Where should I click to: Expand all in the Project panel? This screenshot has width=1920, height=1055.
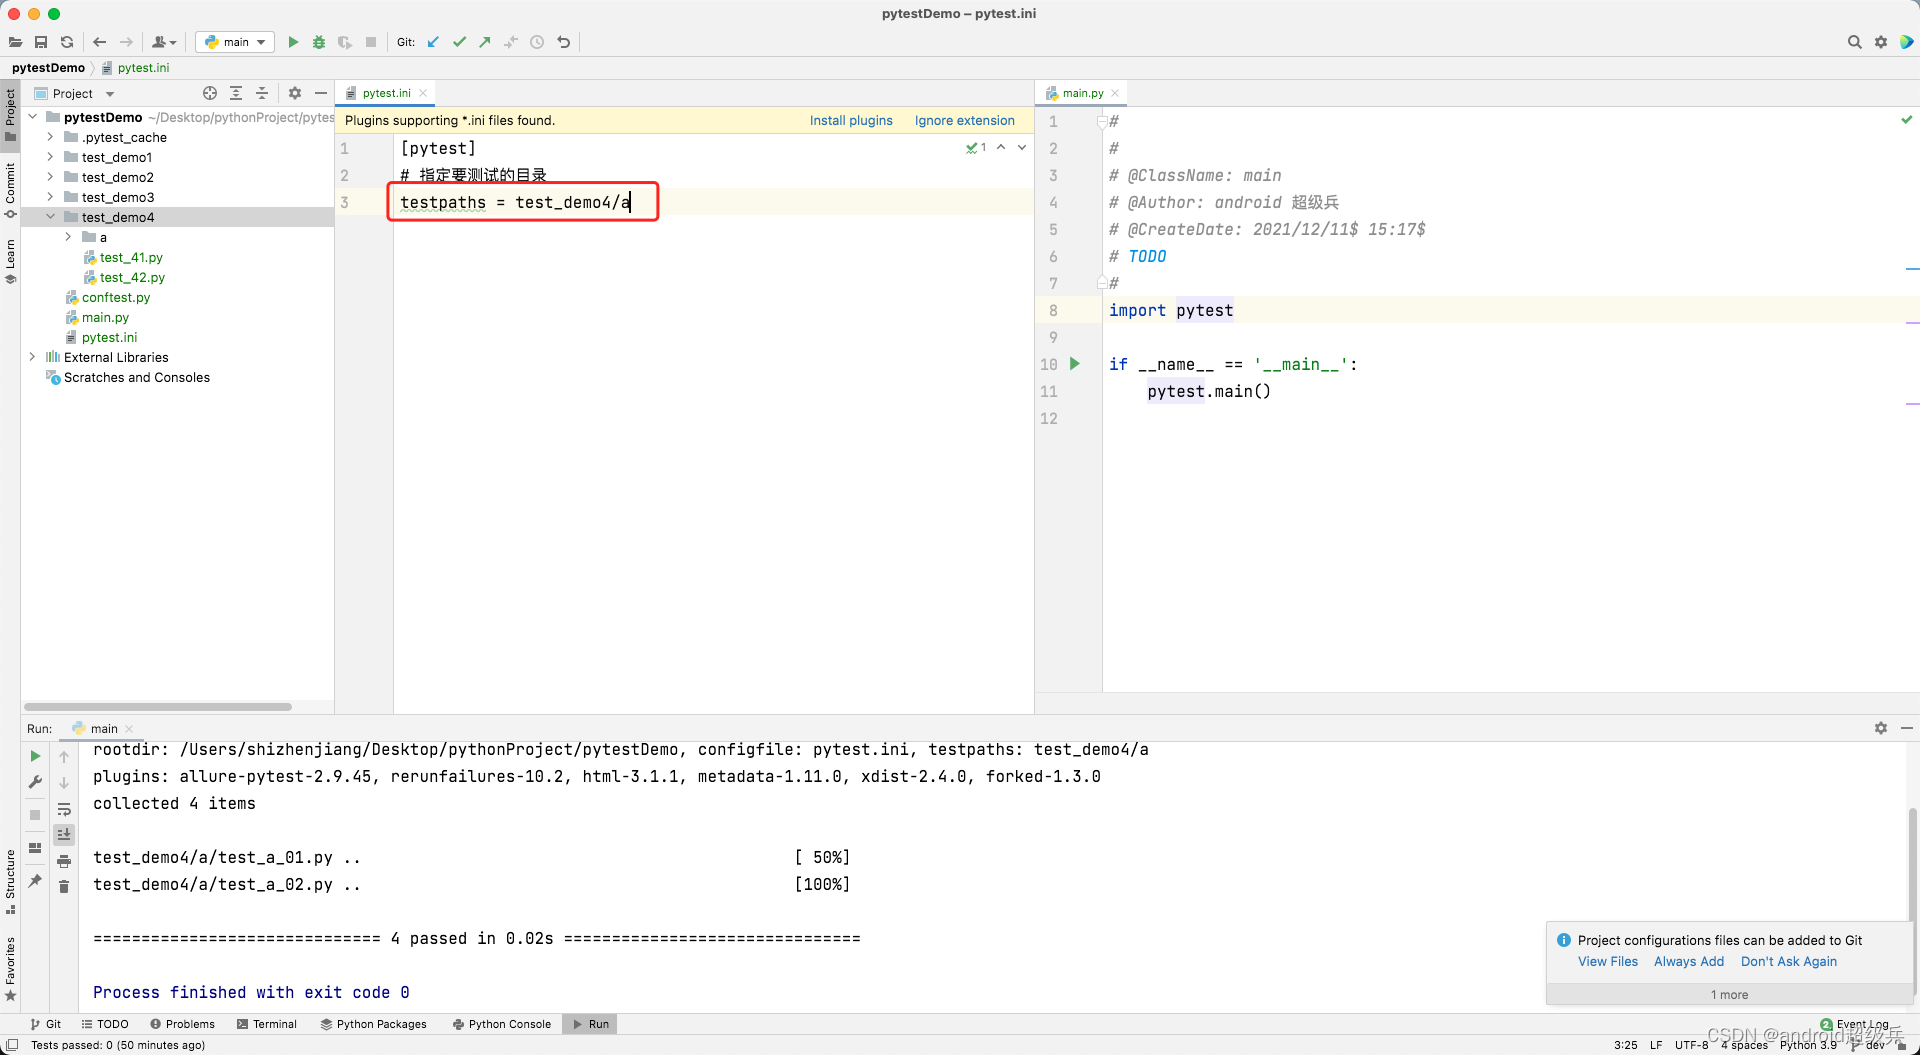tap(236, 93)
